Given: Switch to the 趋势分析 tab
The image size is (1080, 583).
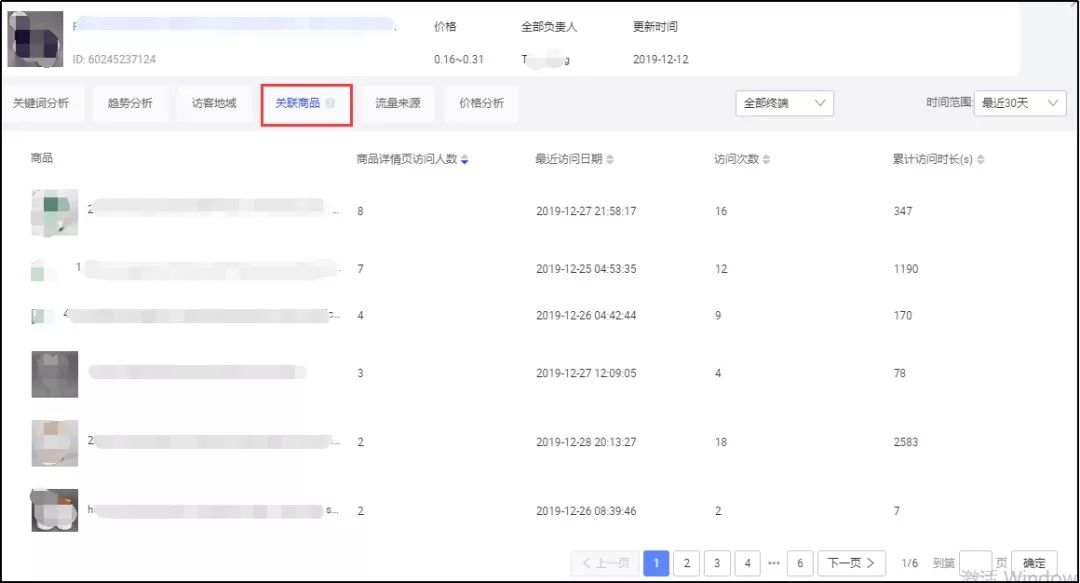Looking at the screenshot, I should click(129, 103).
